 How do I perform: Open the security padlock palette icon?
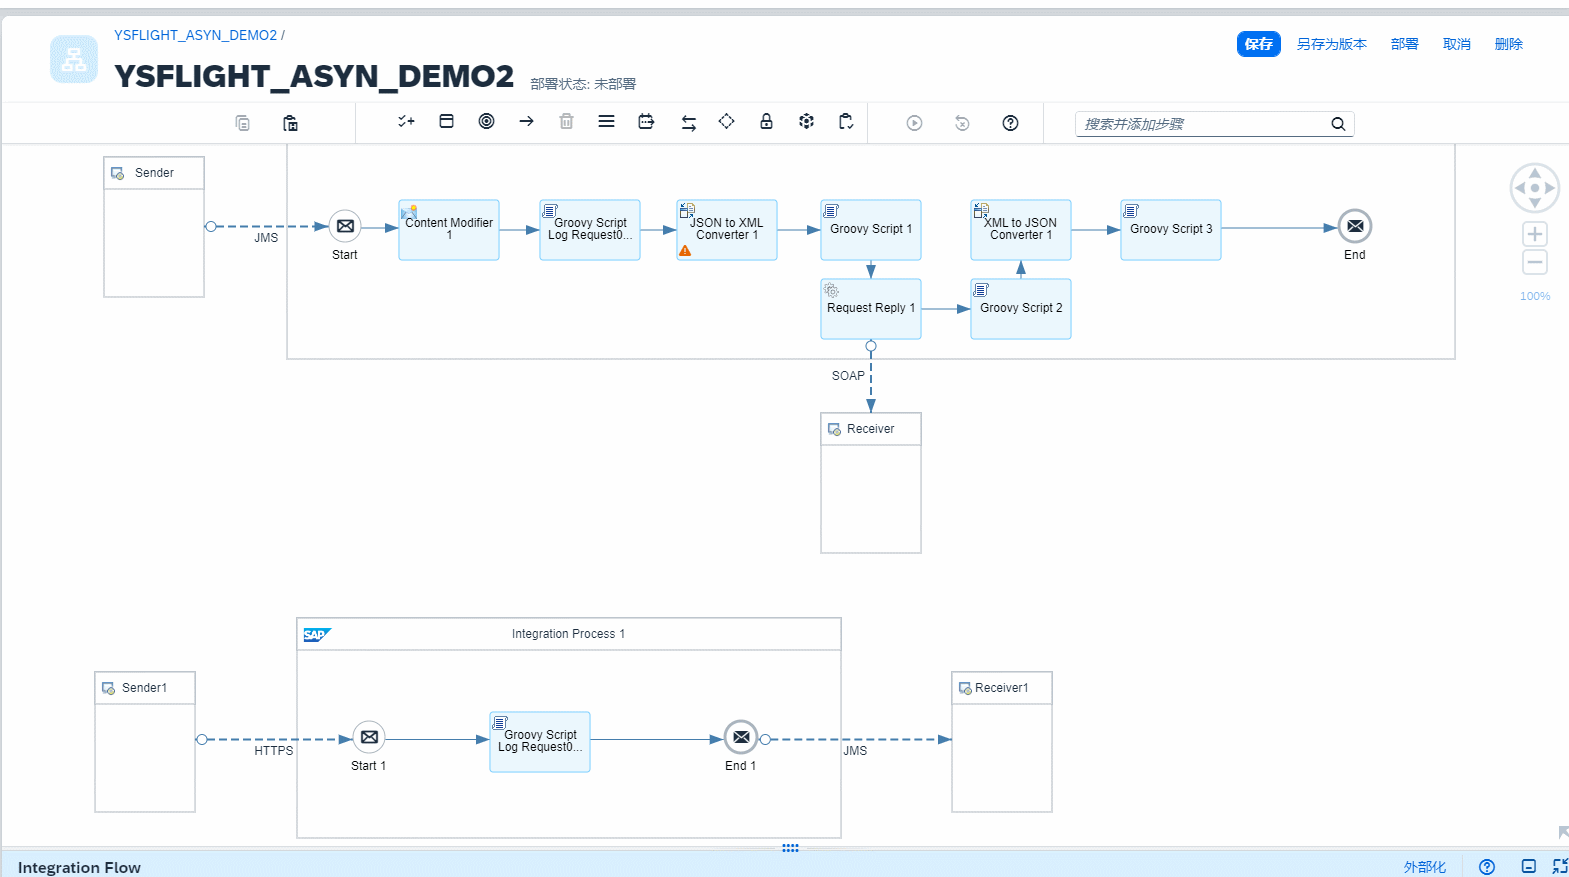[x=766, y=122]
